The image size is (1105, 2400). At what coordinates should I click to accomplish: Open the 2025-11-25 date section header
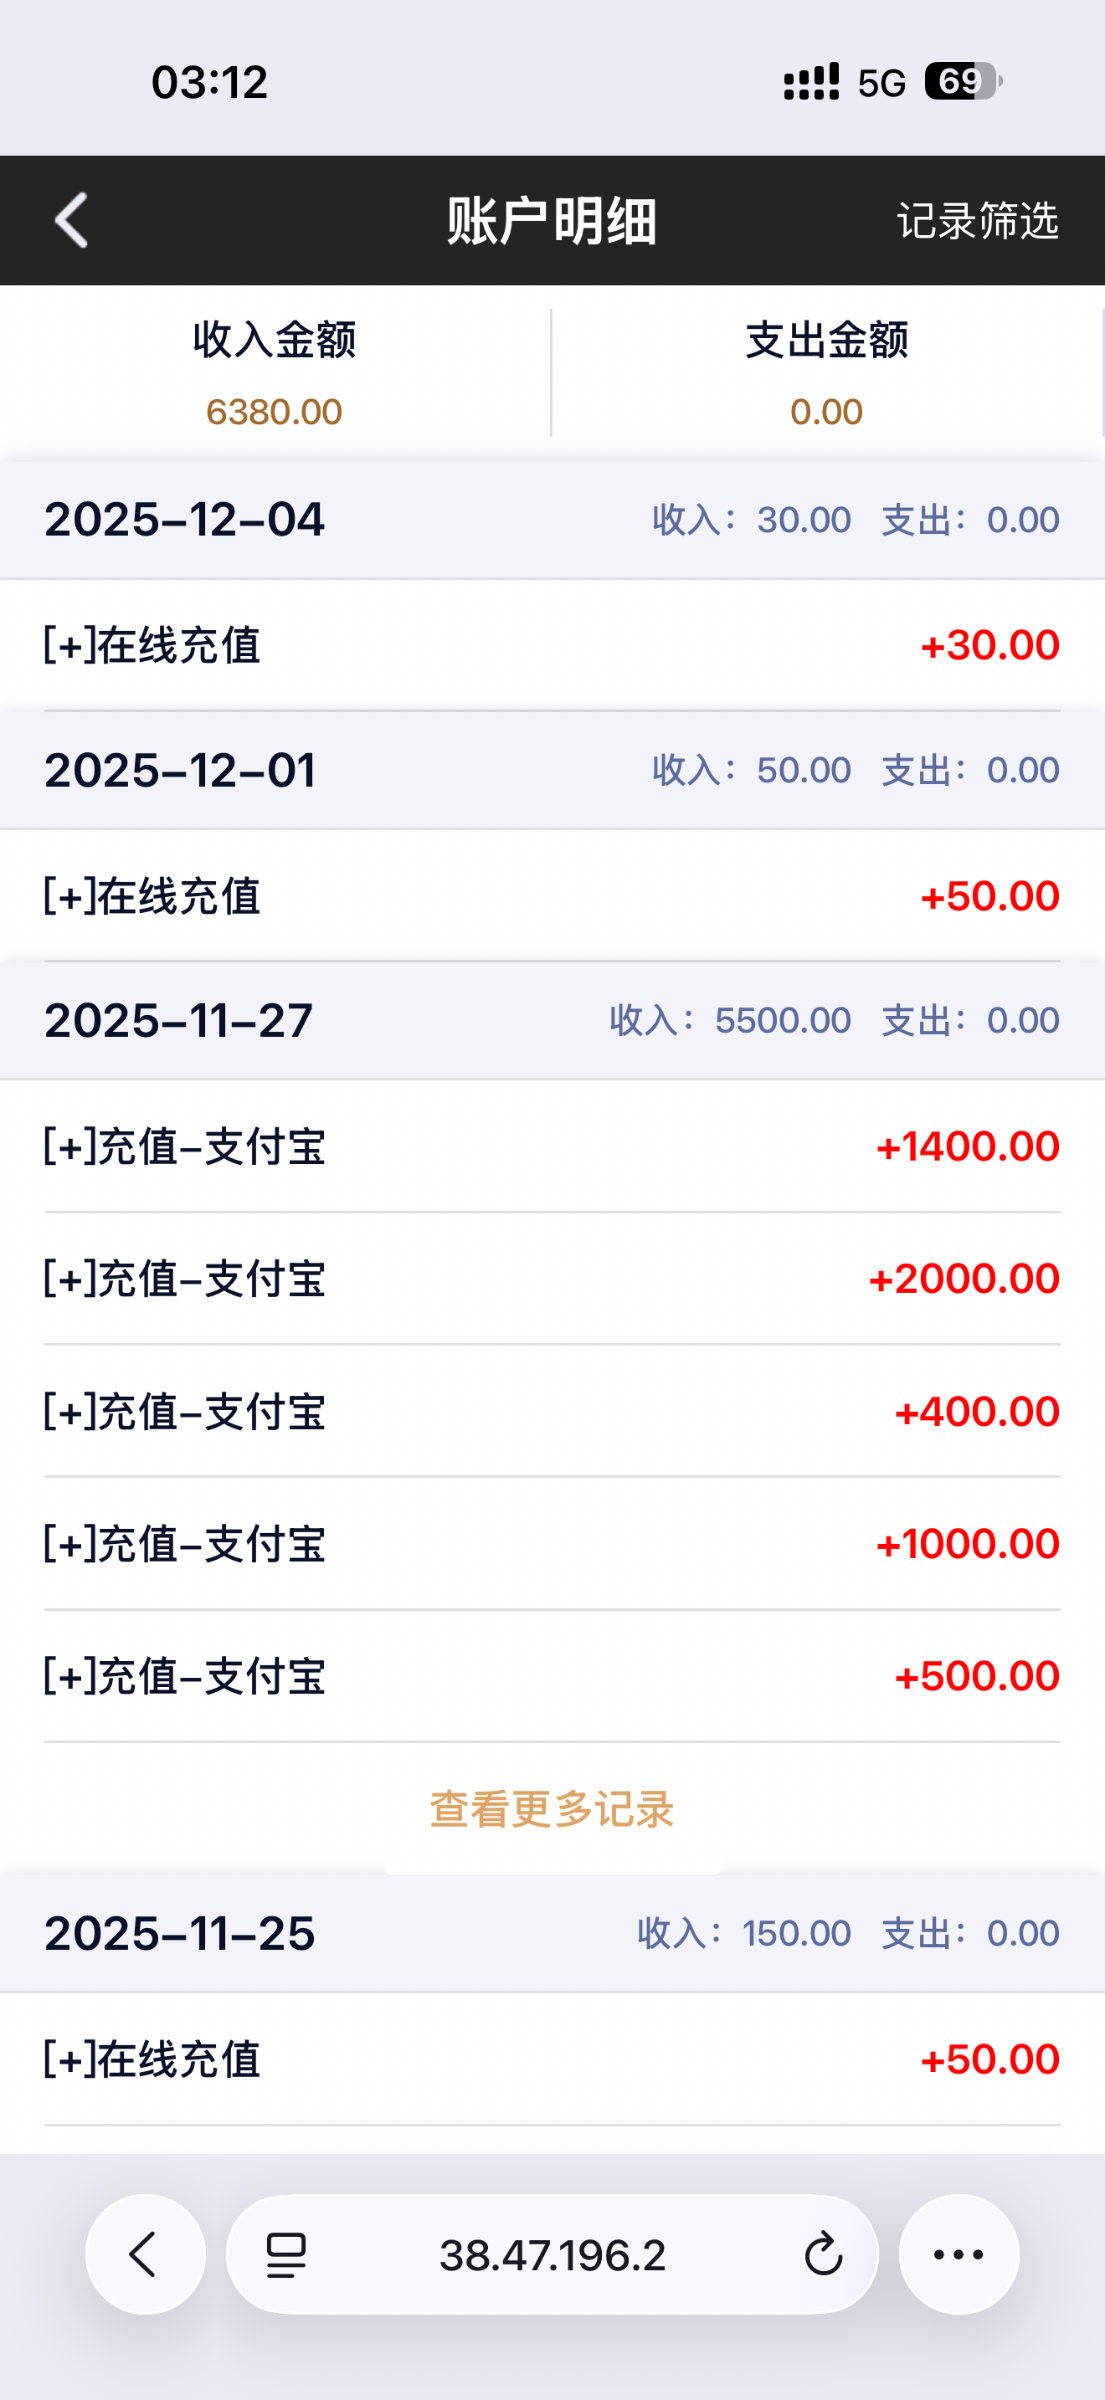coord(552,1933)
